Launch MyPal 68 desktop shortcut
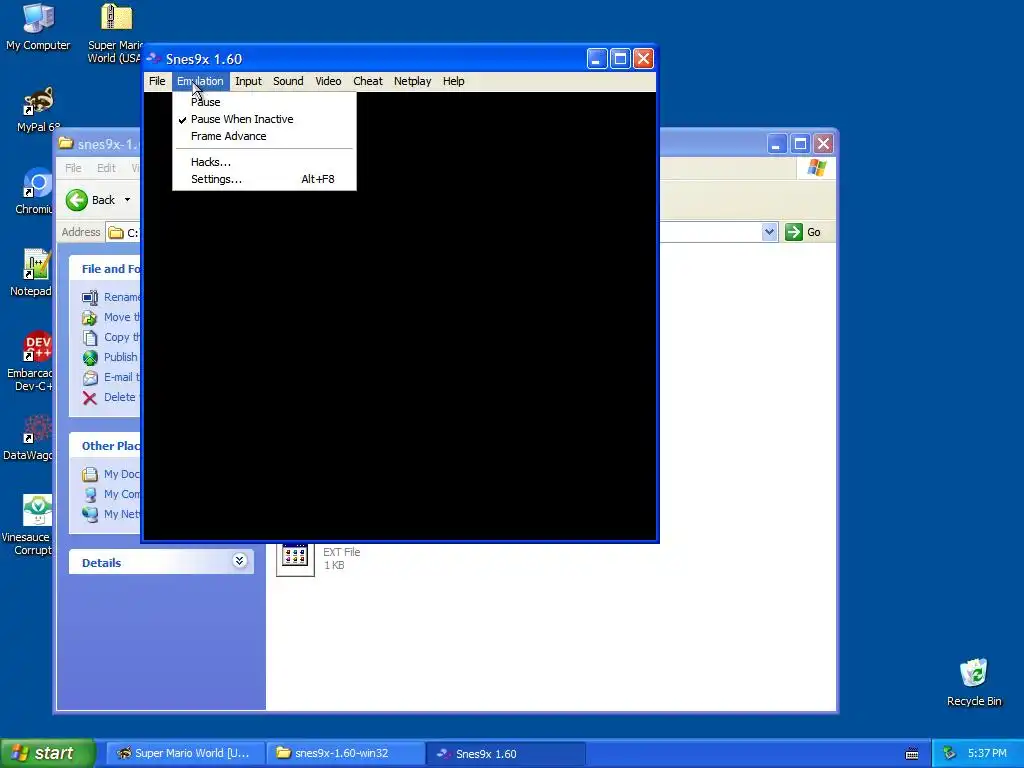The image size is (1024, 768). click(38, 110)
